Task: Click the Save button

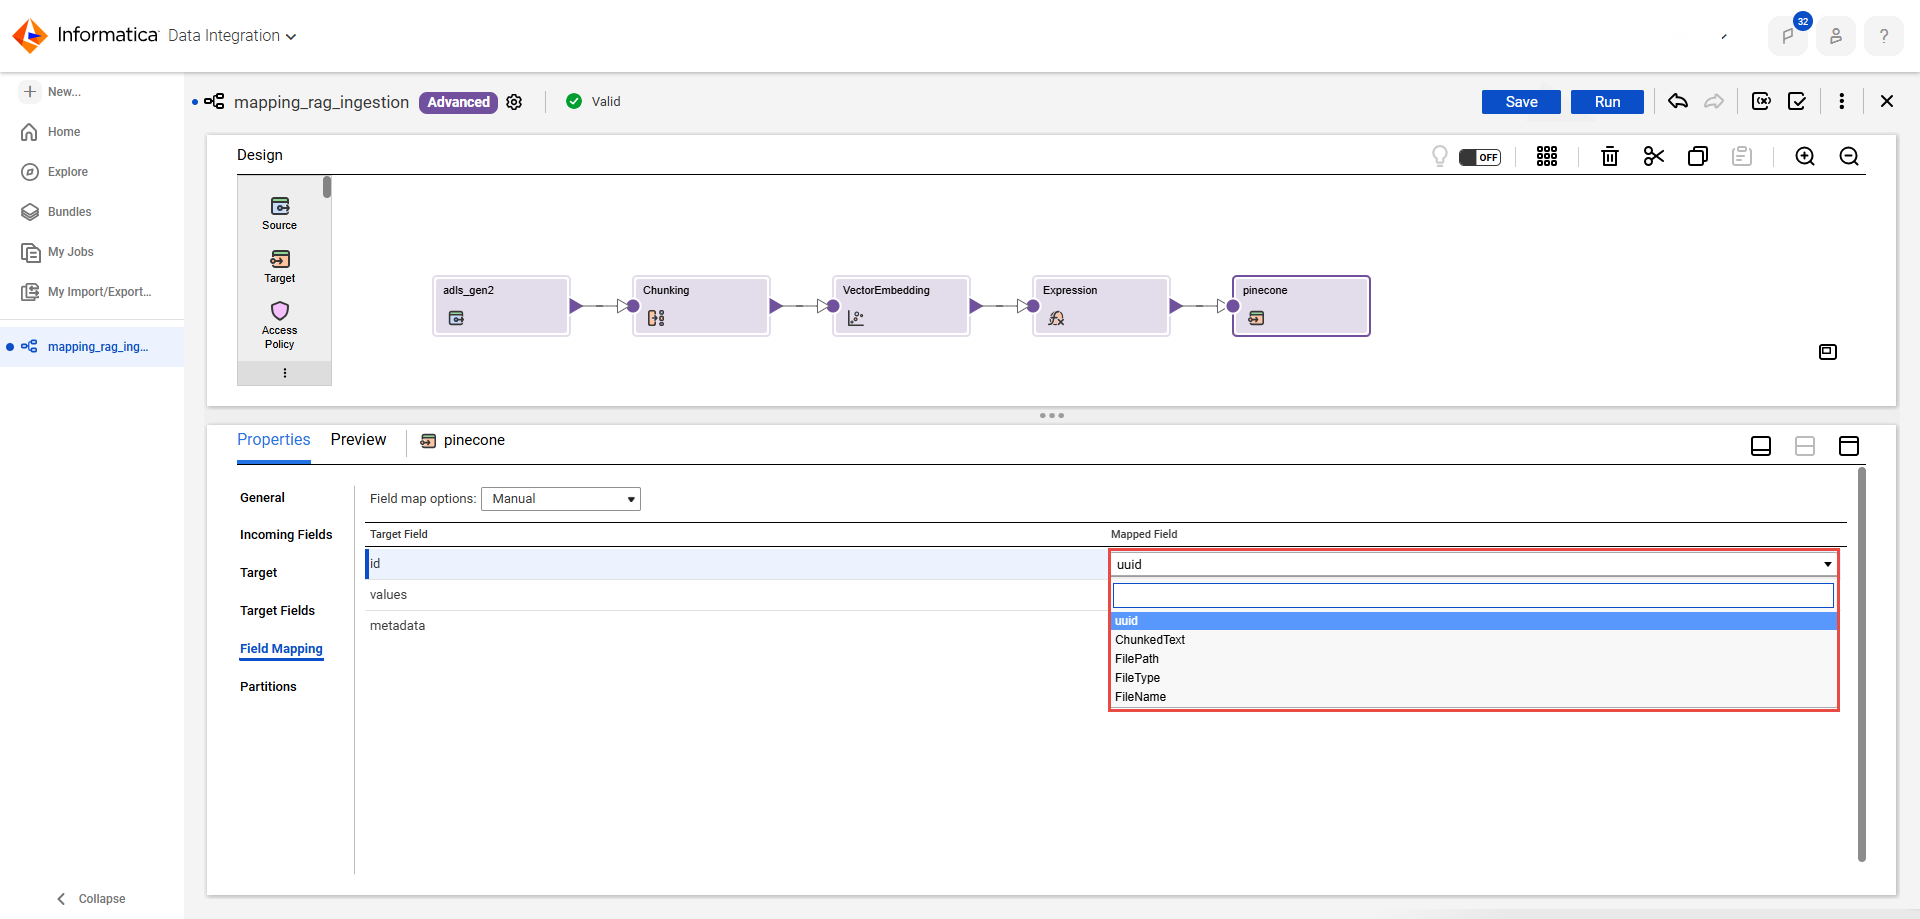Action: tap(1521, 102)
